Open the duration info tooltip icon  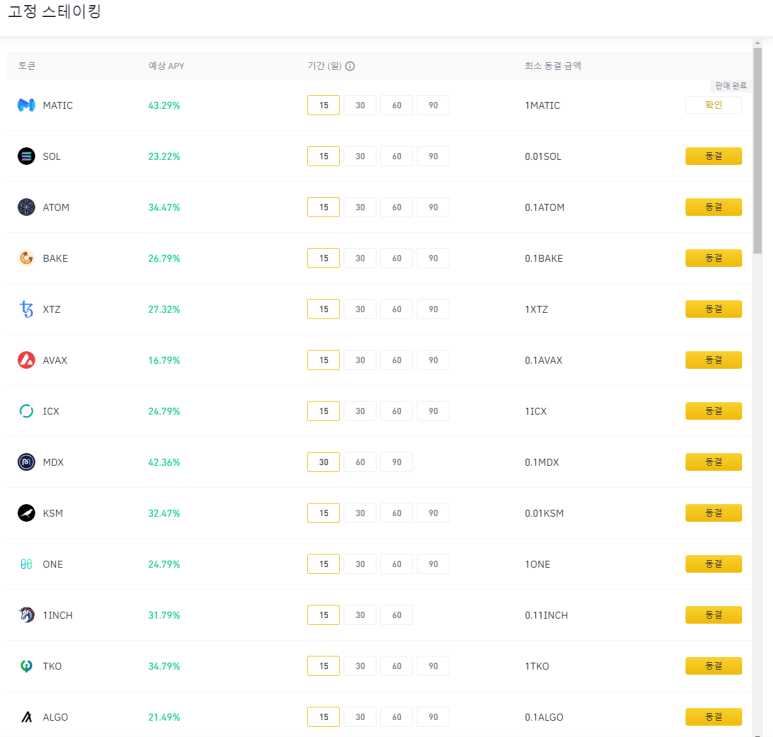click(350, 67)
